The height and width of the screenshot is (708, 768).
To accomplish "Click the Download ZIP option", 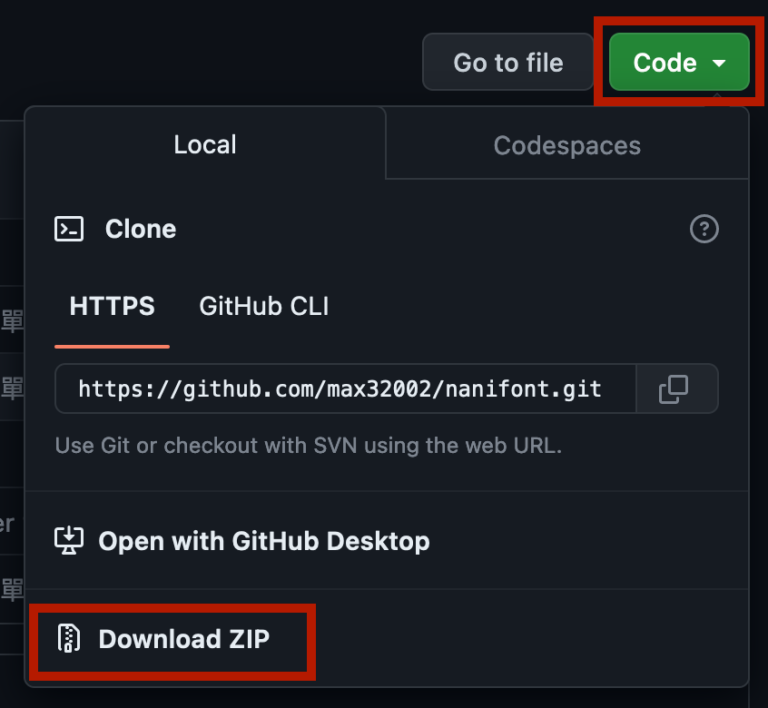I will coord(184,639).
